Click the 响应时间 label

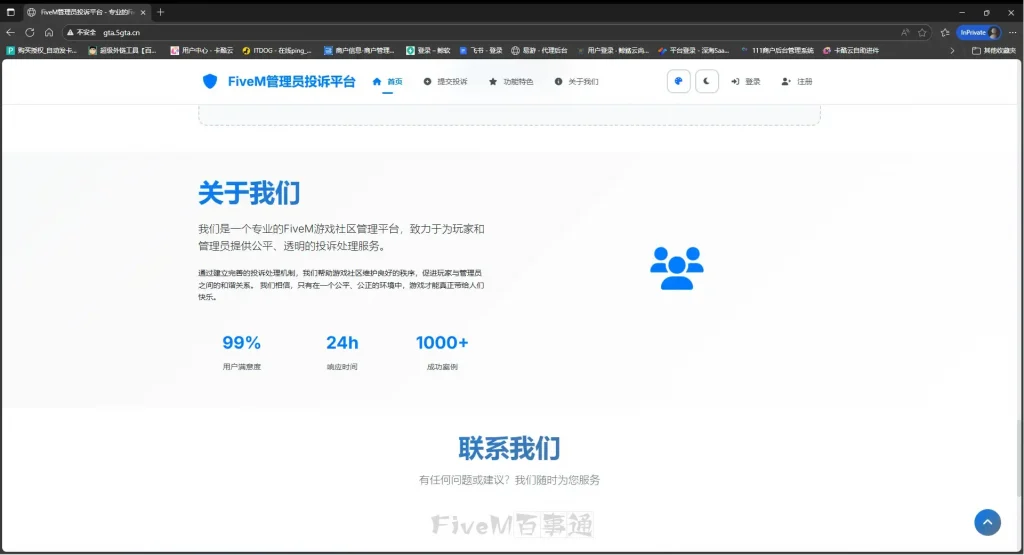click(342, 367)
